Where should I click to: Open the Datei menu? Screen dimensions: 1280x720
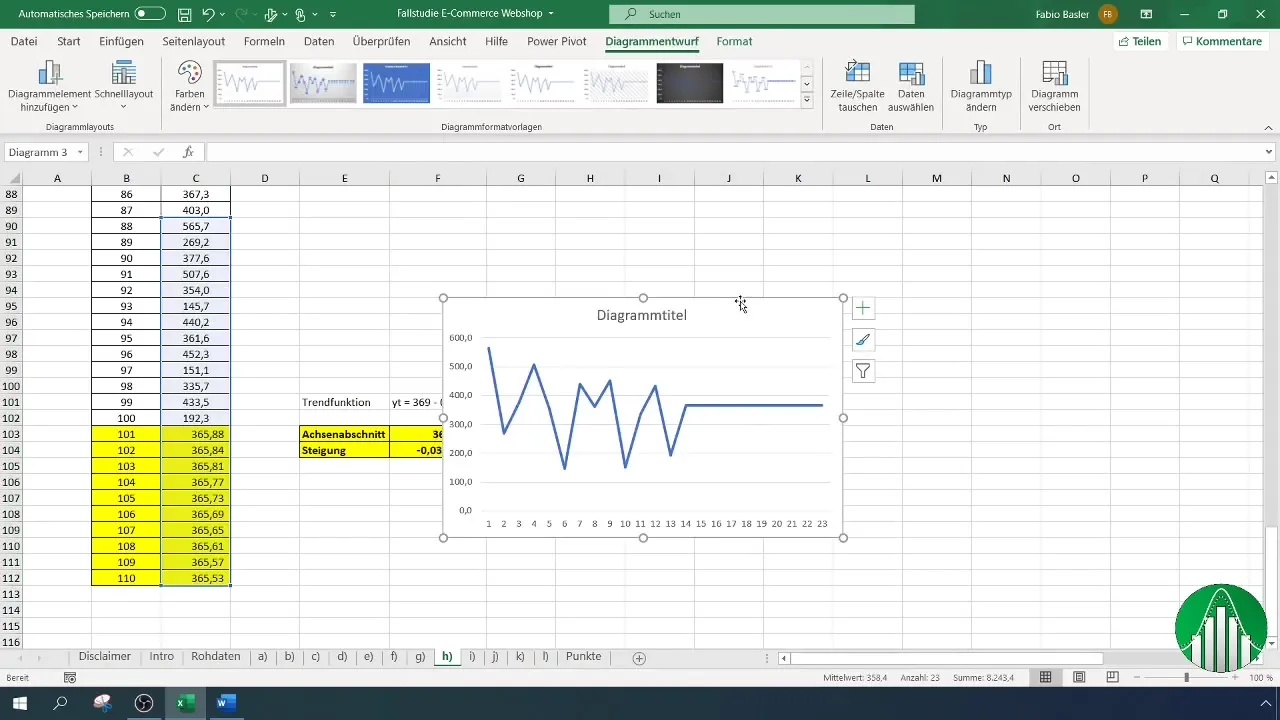24,42
